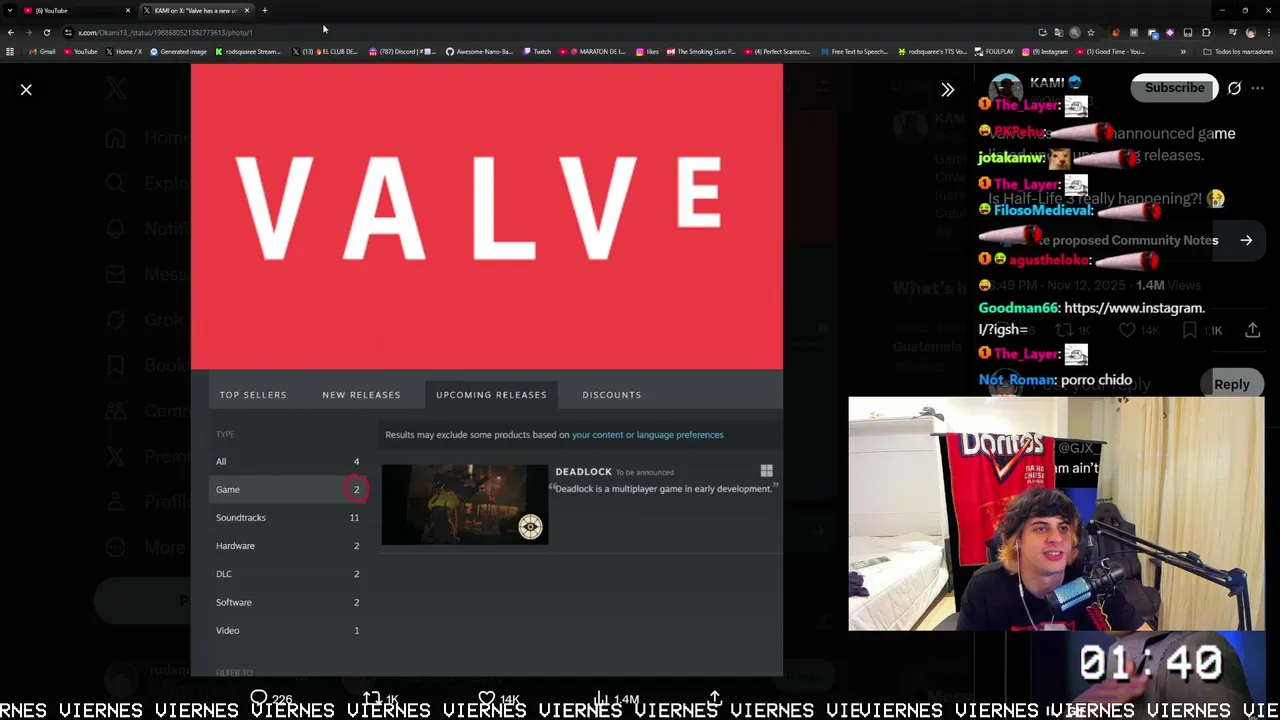1280x720 pixels.
Task: Open the three-dot more menu on the tweet
Action: click(1258, 88)
